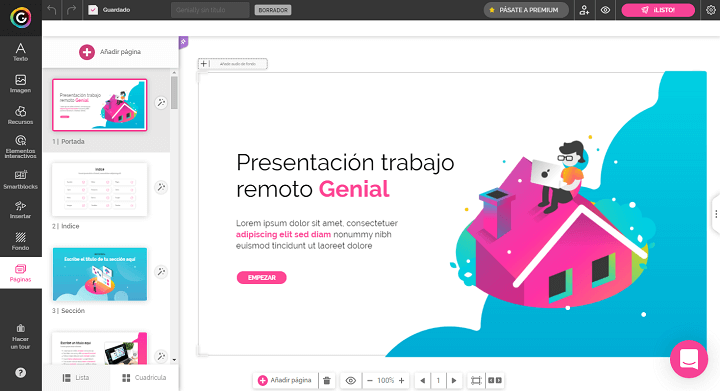Click the BORRADOR draft badge
This screenshot has width=720, height=391.
coord(273,10)
